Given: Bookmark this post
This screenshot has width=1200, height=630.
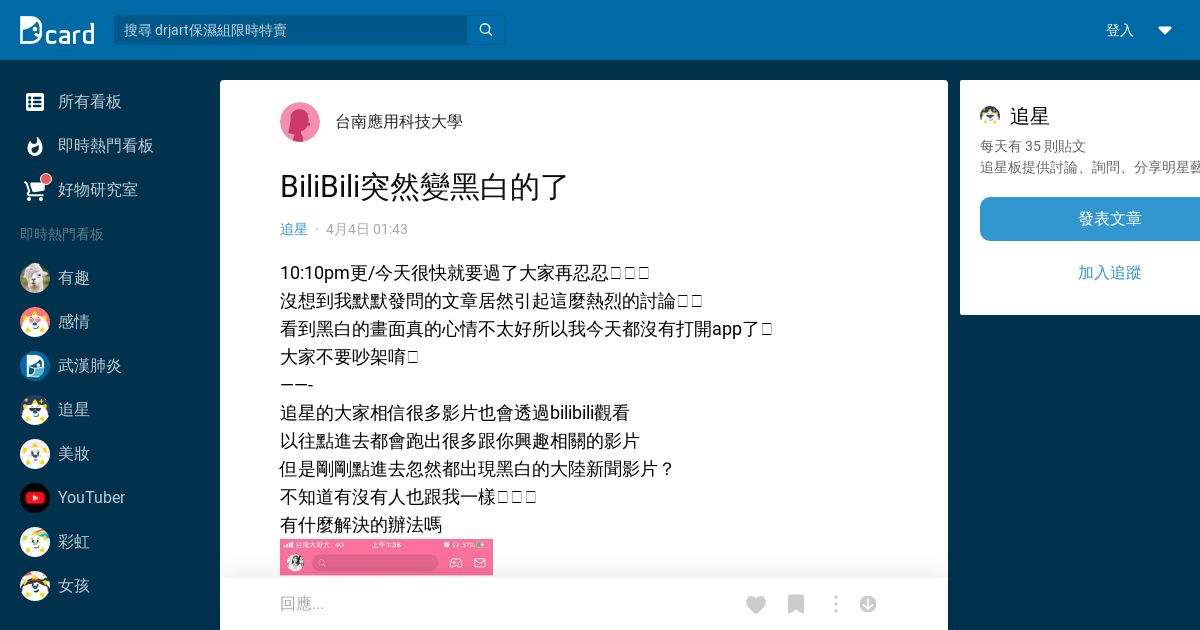Looking at the screenshot, I should (x=796, y=604).
